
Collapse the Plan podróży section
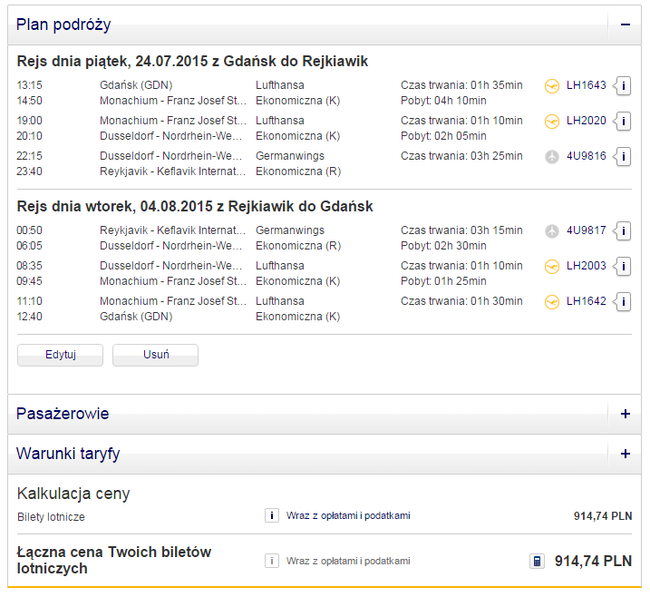[626, 25]
